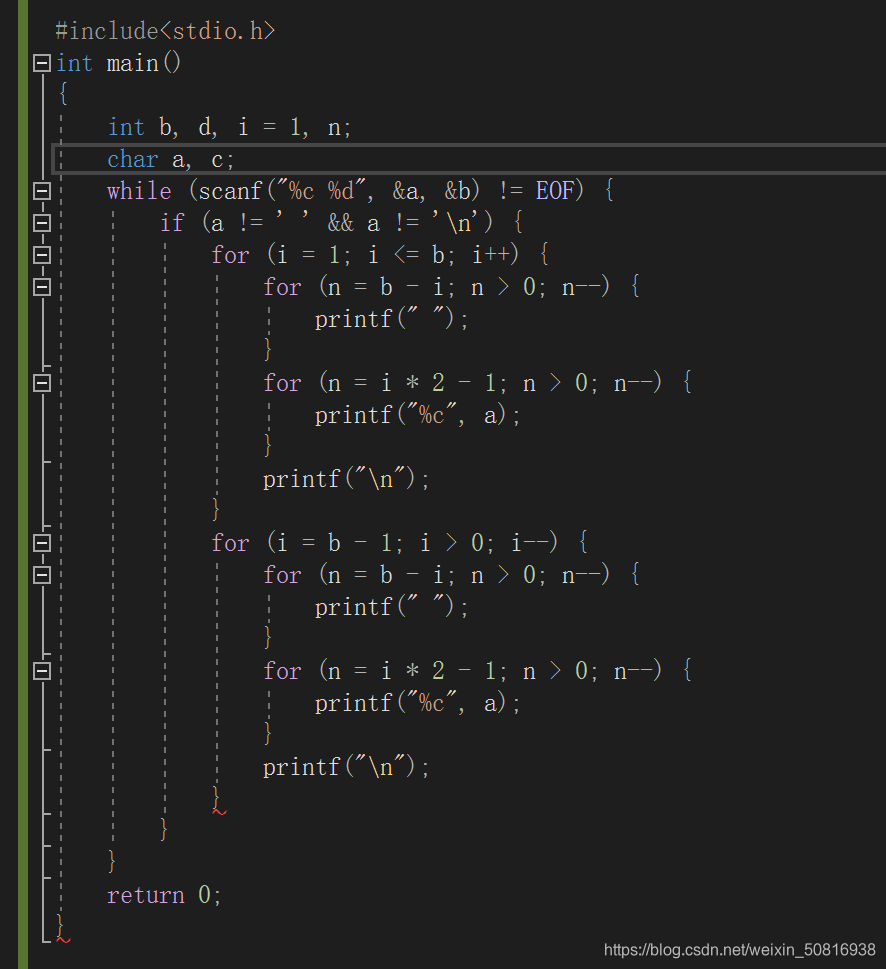Click the final closing brace of main
886x969 pixels.
pos(61,927)
